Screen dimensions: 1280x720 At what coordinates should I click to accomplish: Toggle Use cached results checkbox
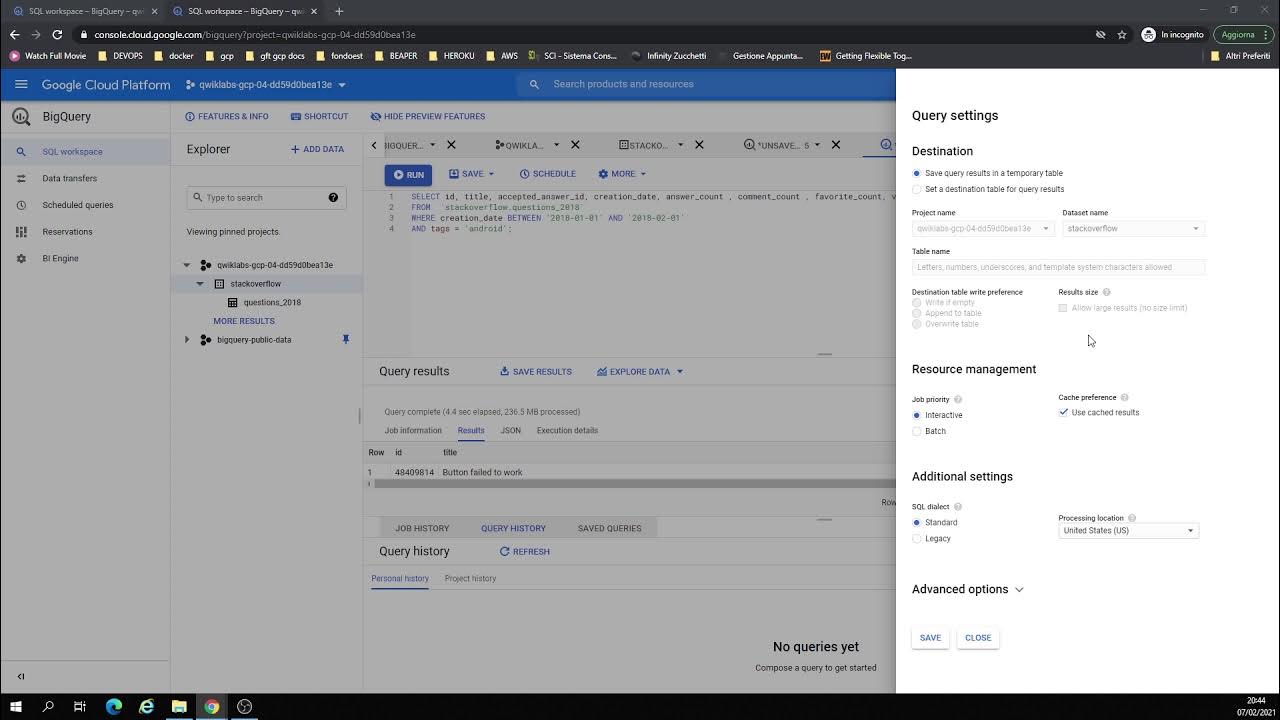(x=1064, y=412)
